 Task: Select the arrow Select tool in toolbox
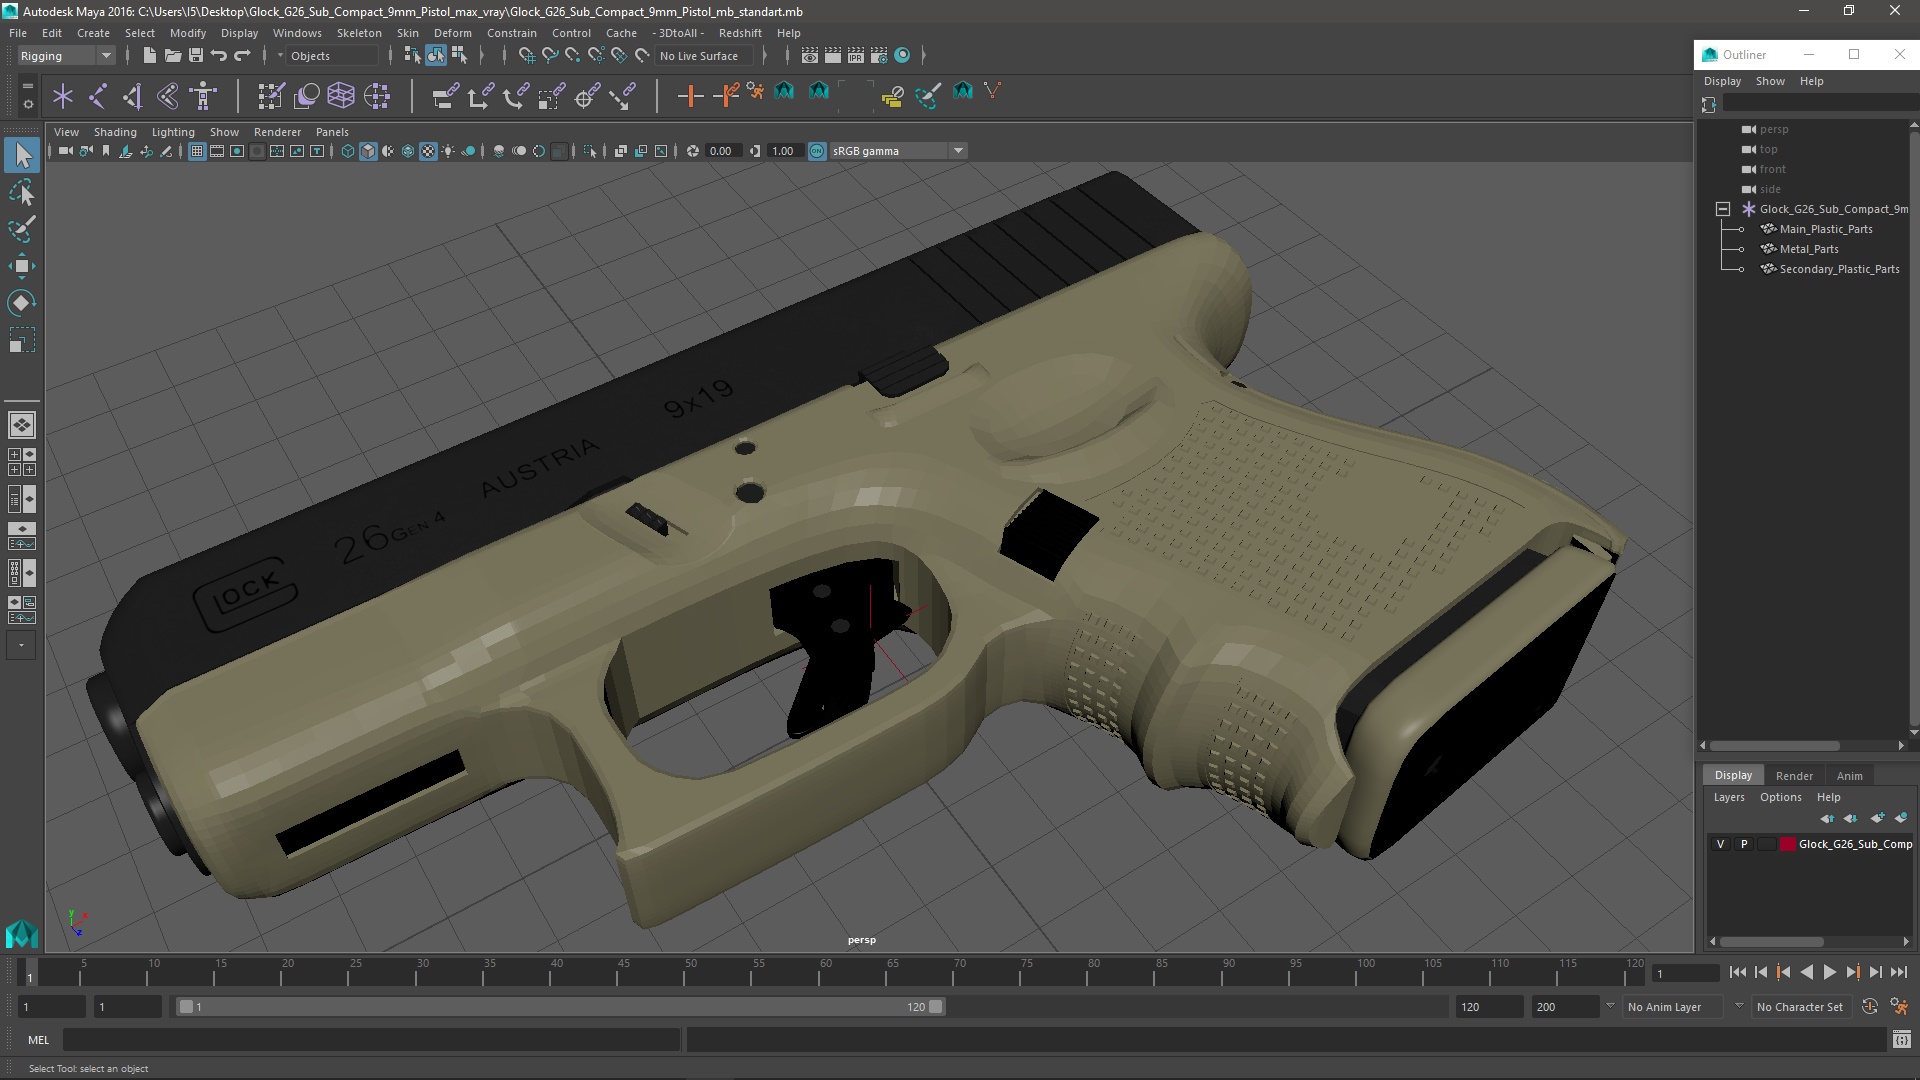point(22,155)
